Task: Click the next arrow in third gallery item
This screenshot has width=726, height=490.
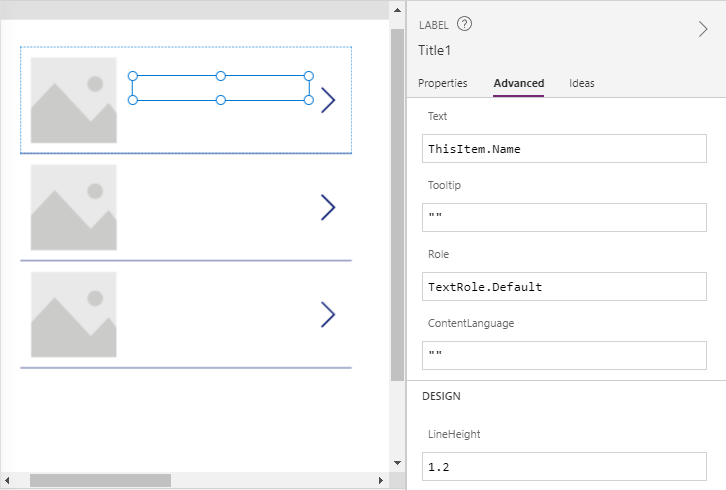Action: point(327,314)
